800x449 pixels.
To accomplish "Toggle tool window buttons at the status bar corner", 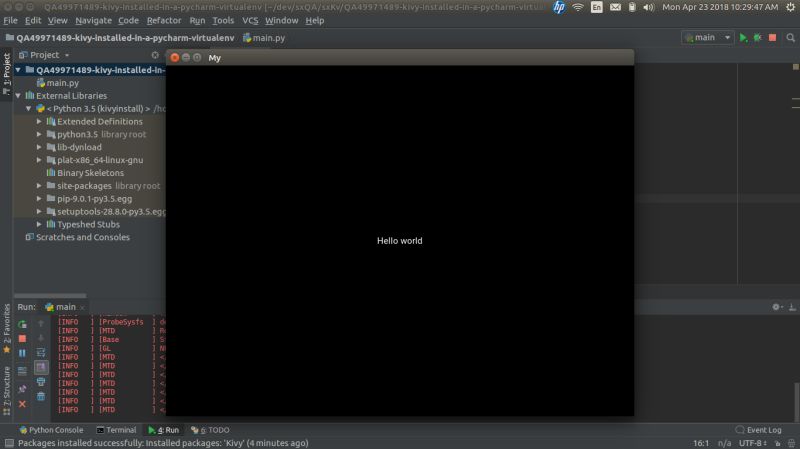I will click(x=9, y=443).
